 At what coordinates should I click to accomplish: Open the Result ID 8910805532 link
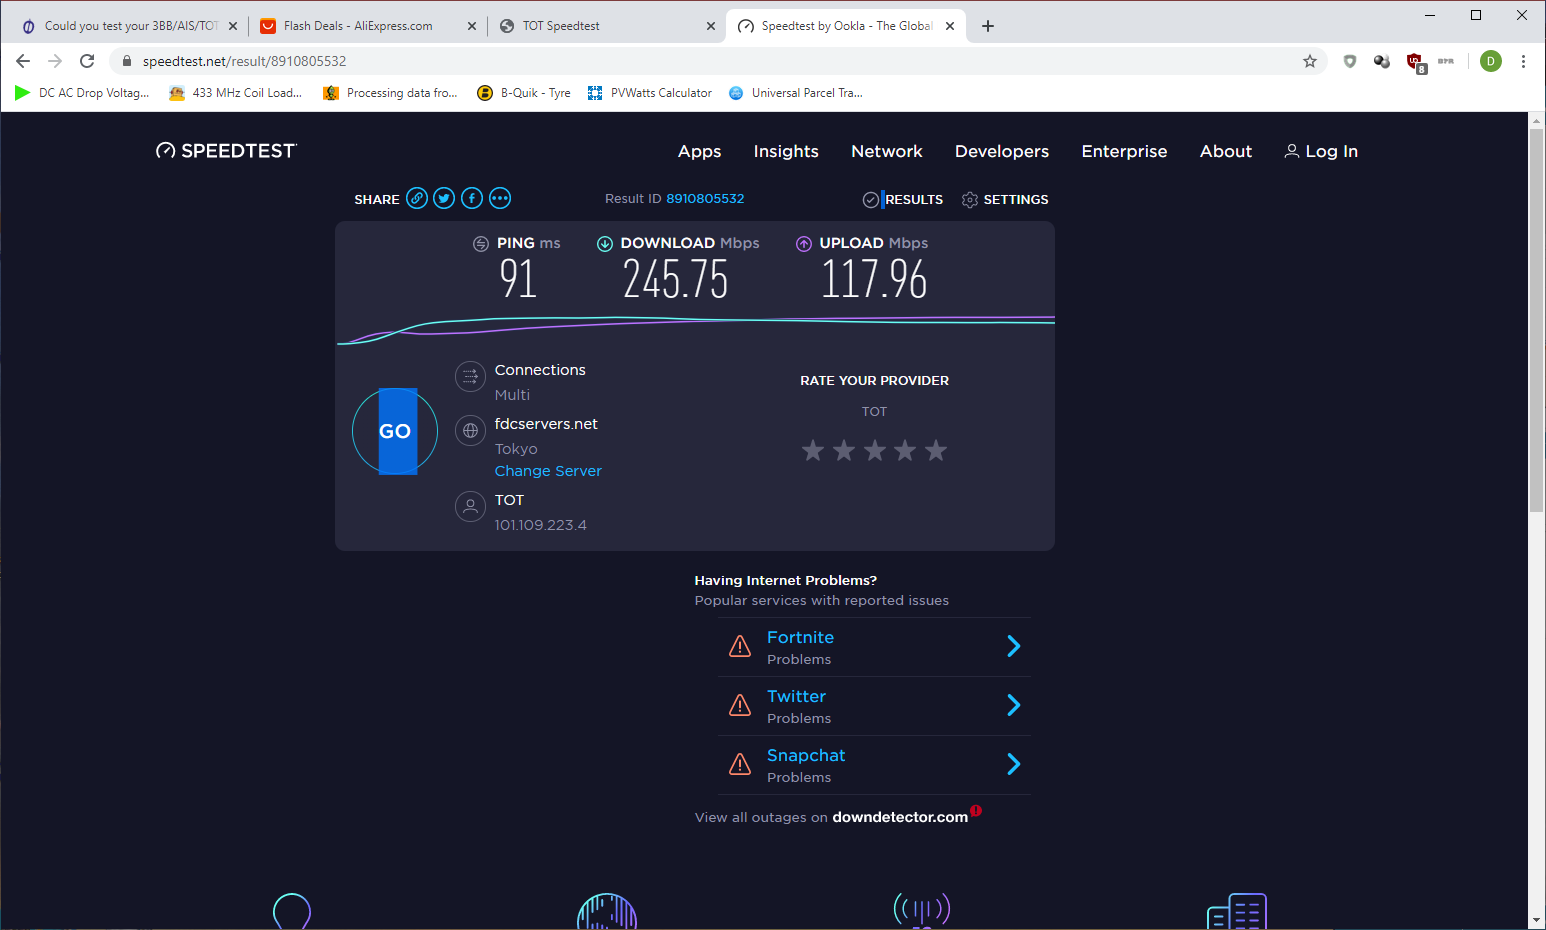coord(705,198)
